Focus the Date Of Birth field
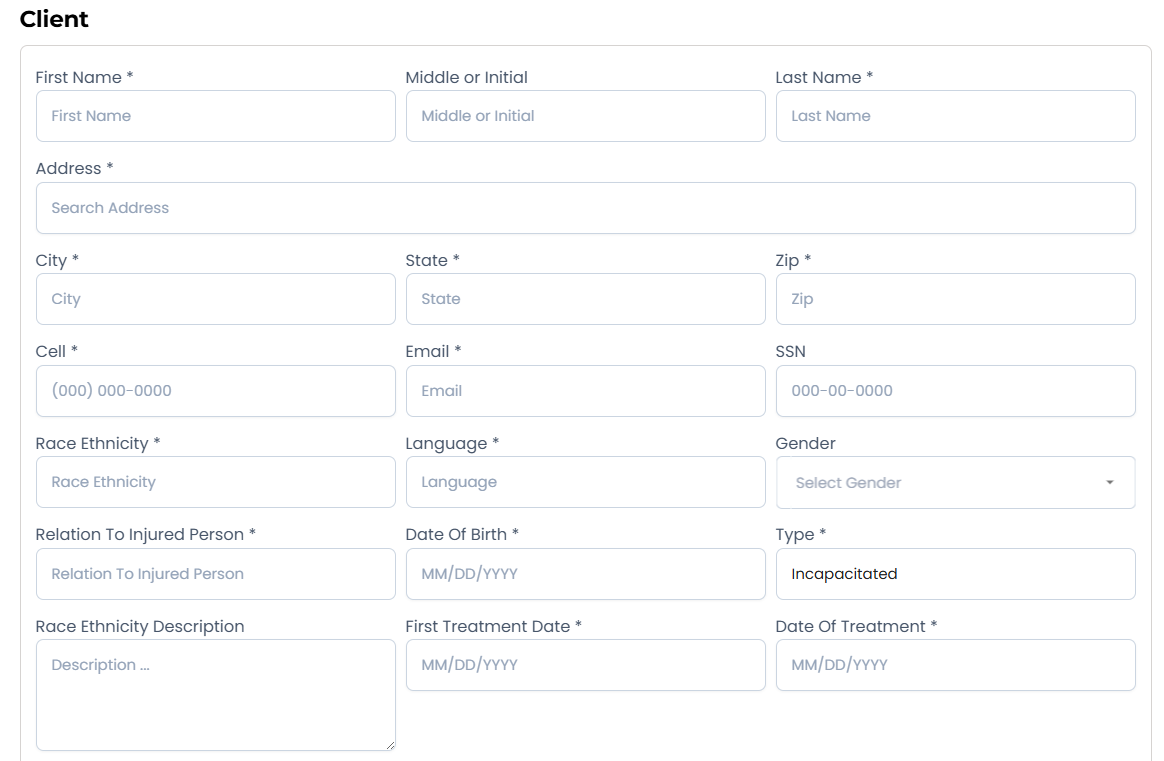 [x=585, y=574]
